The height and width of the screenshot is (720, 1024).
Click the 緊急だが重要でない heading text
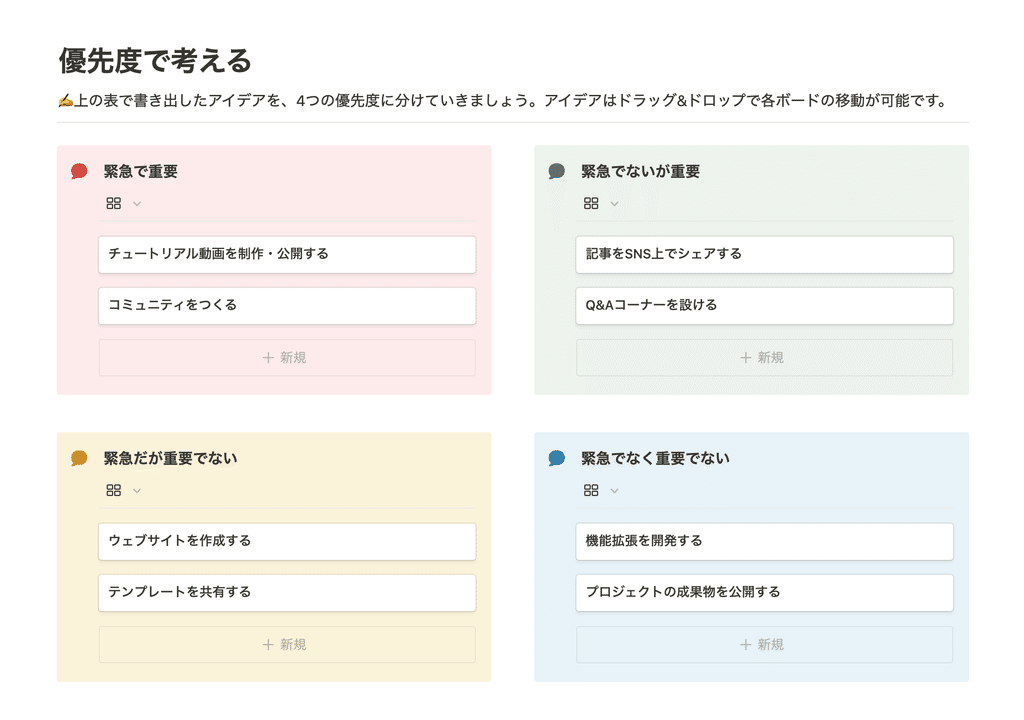[x=170, y=459]
